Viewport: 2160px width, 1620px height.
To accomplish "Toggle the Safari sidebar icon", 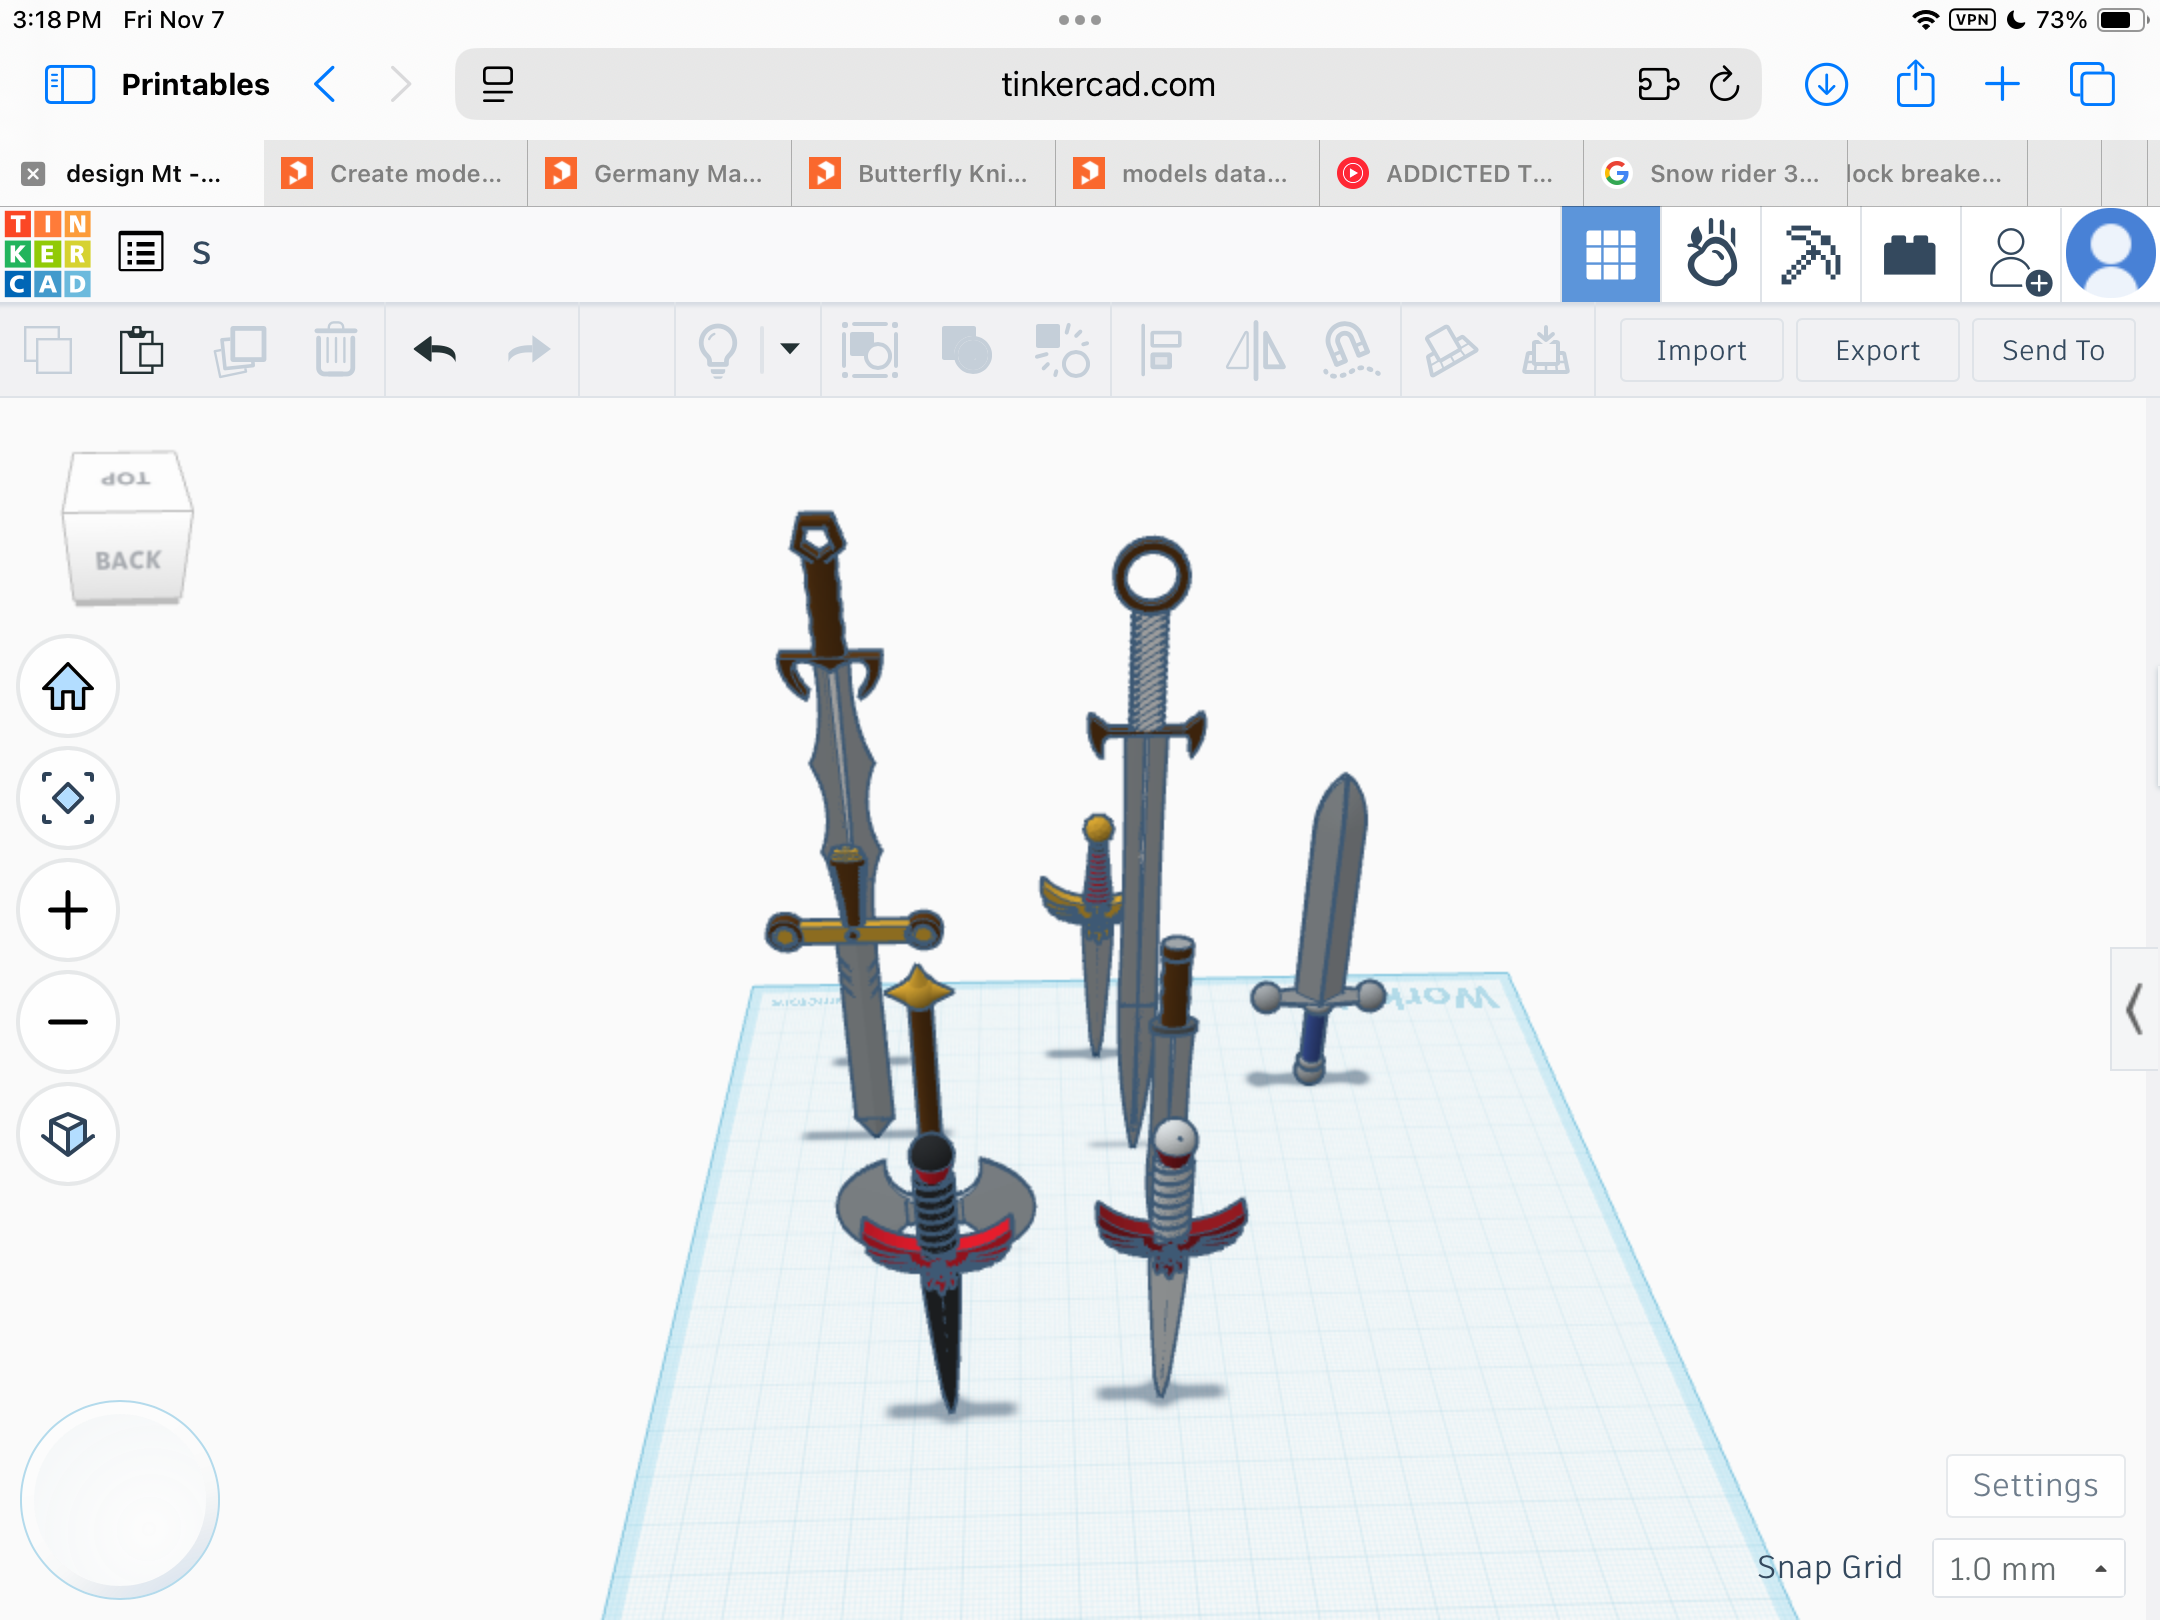I will (70, 84).
